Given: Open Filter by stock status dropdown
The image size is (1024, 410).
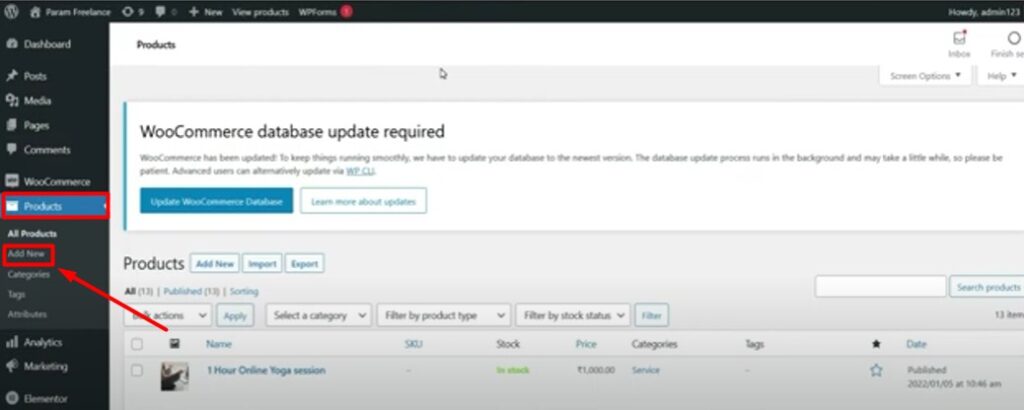Looking at the screenshot, I should [573, 315].
